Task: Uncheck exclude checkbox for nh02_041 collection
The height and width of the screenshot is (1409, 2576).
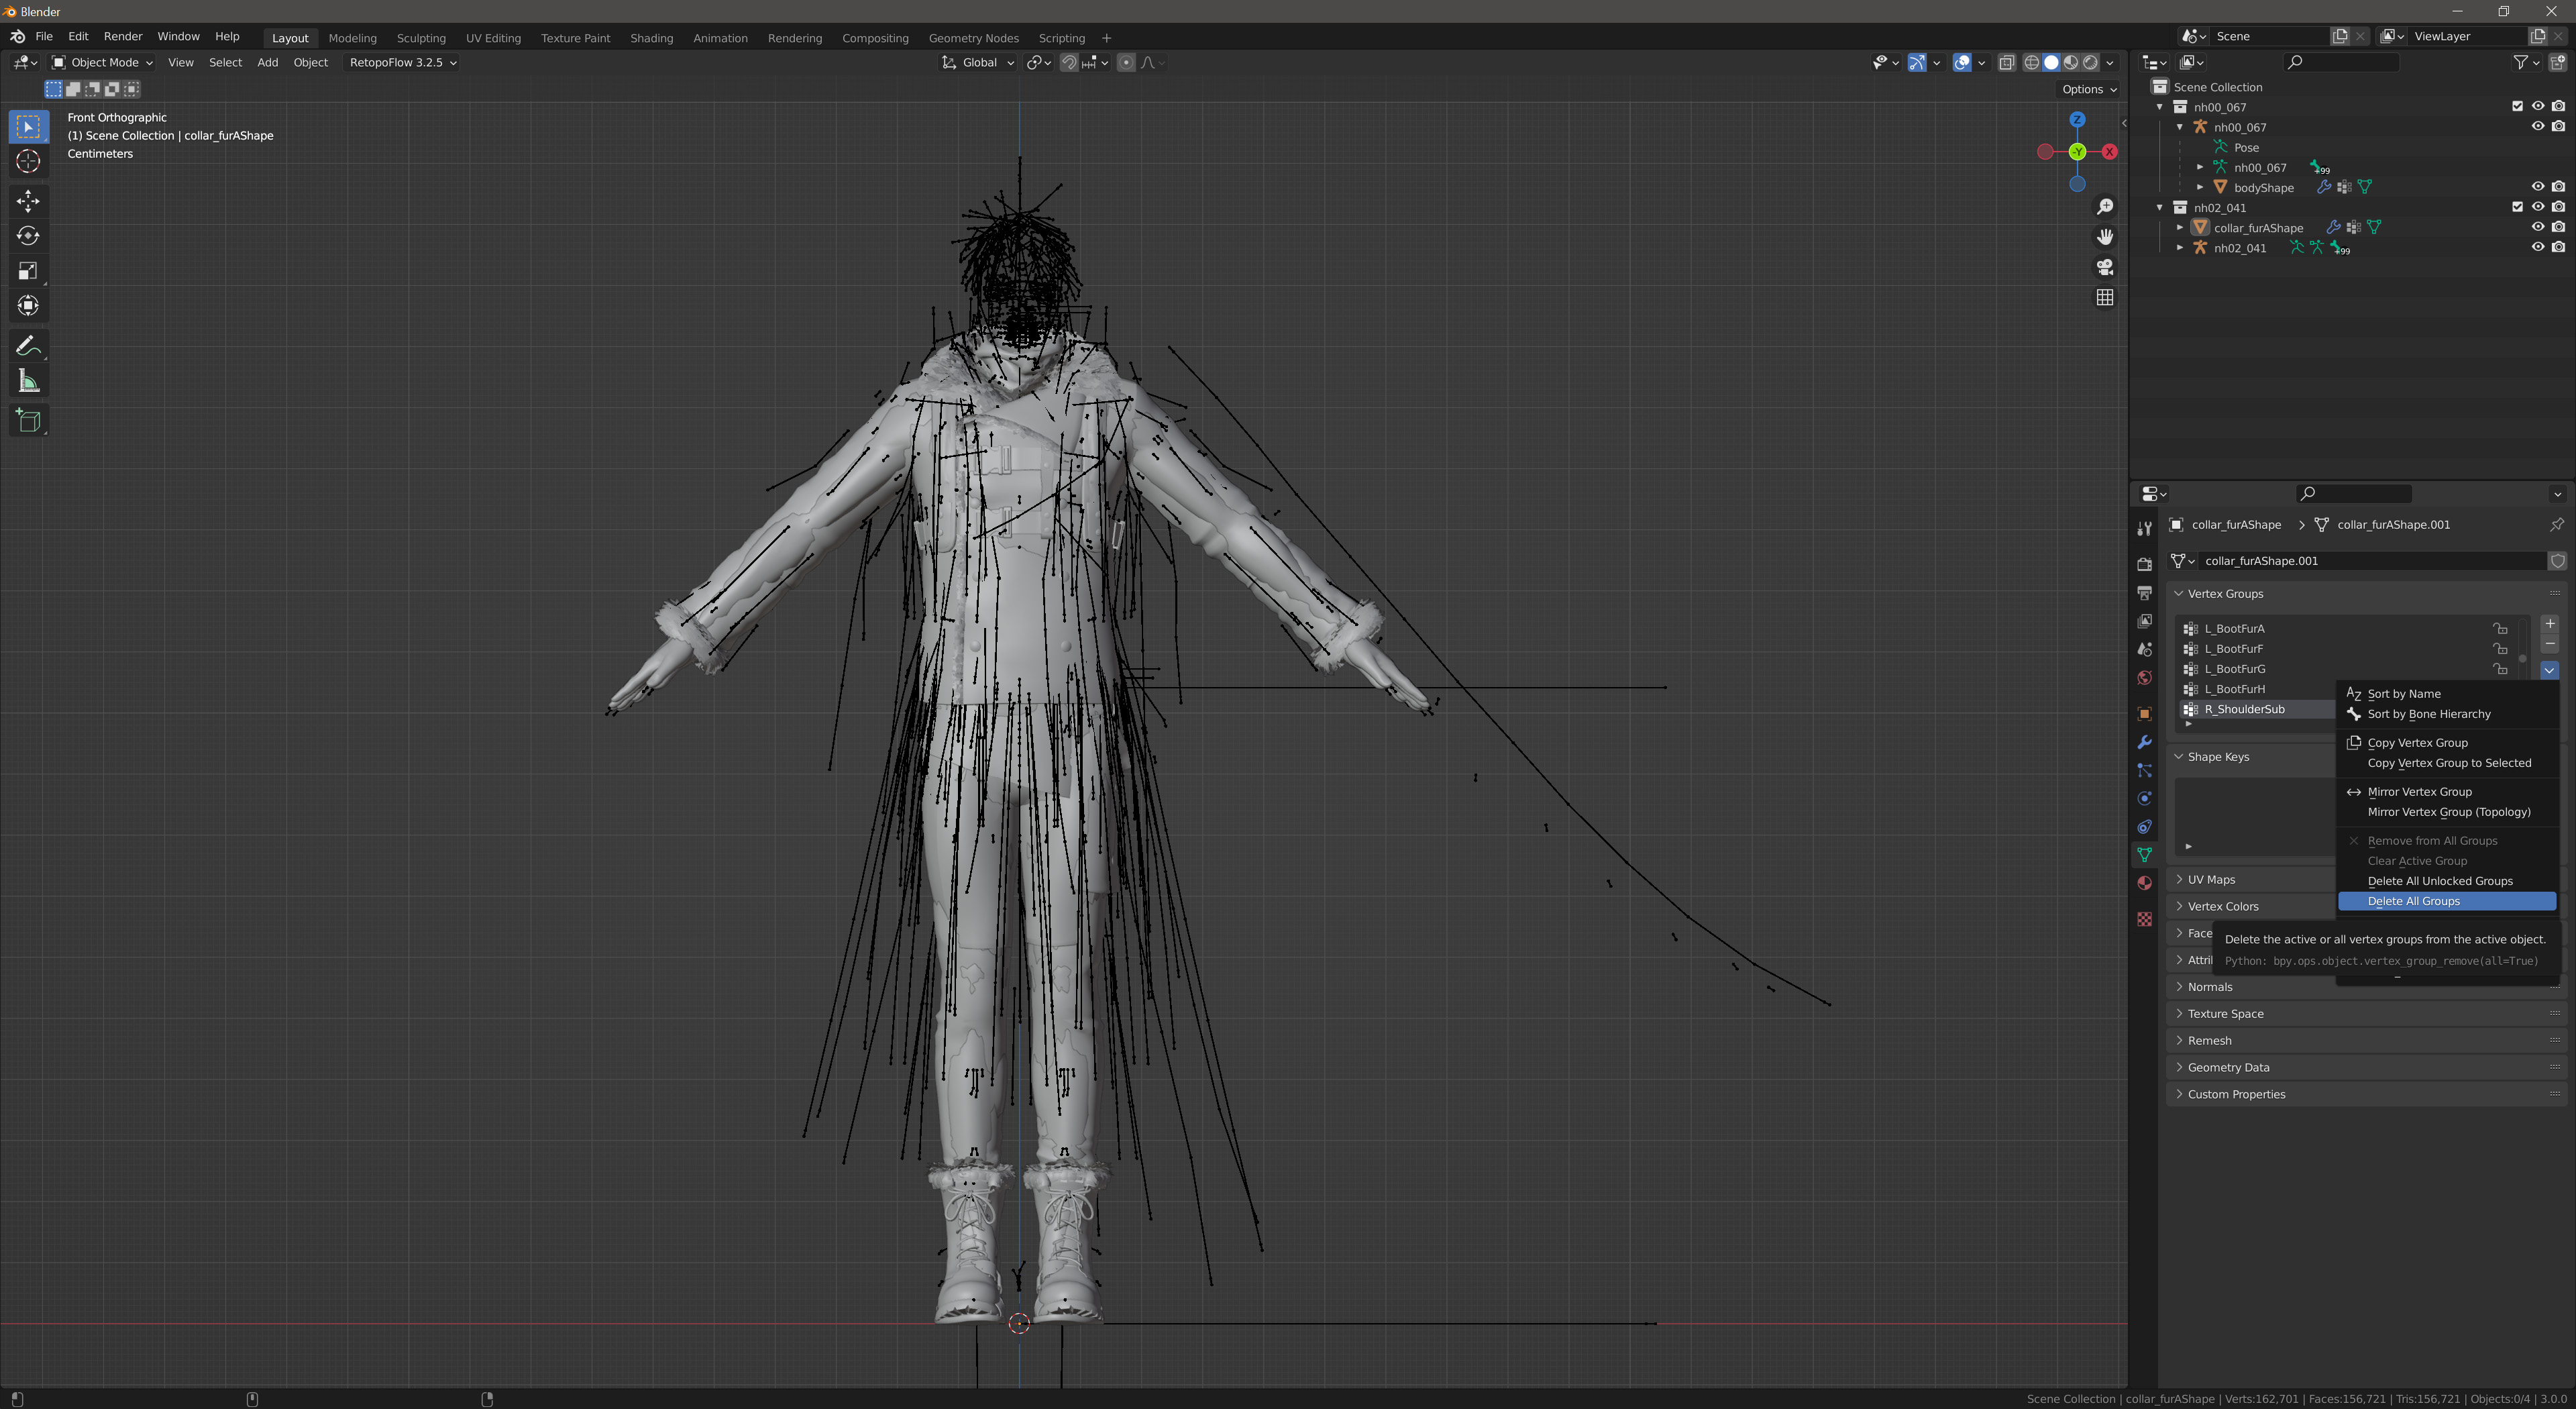Action: click(x=2517, y=207)
